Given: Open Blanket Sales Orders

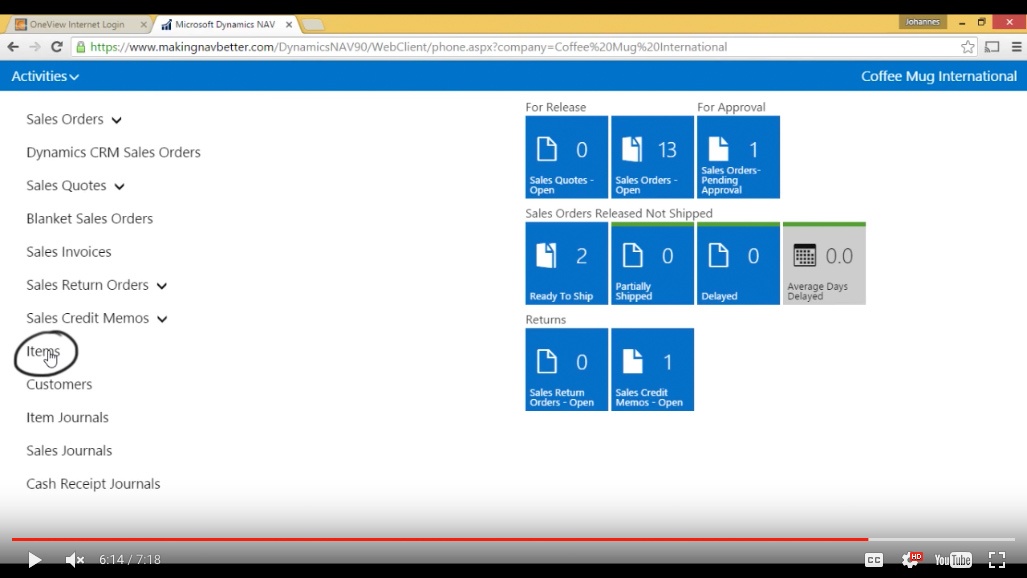Looking at the screenshot, I should pyautogui.click(x=90, y=218).
